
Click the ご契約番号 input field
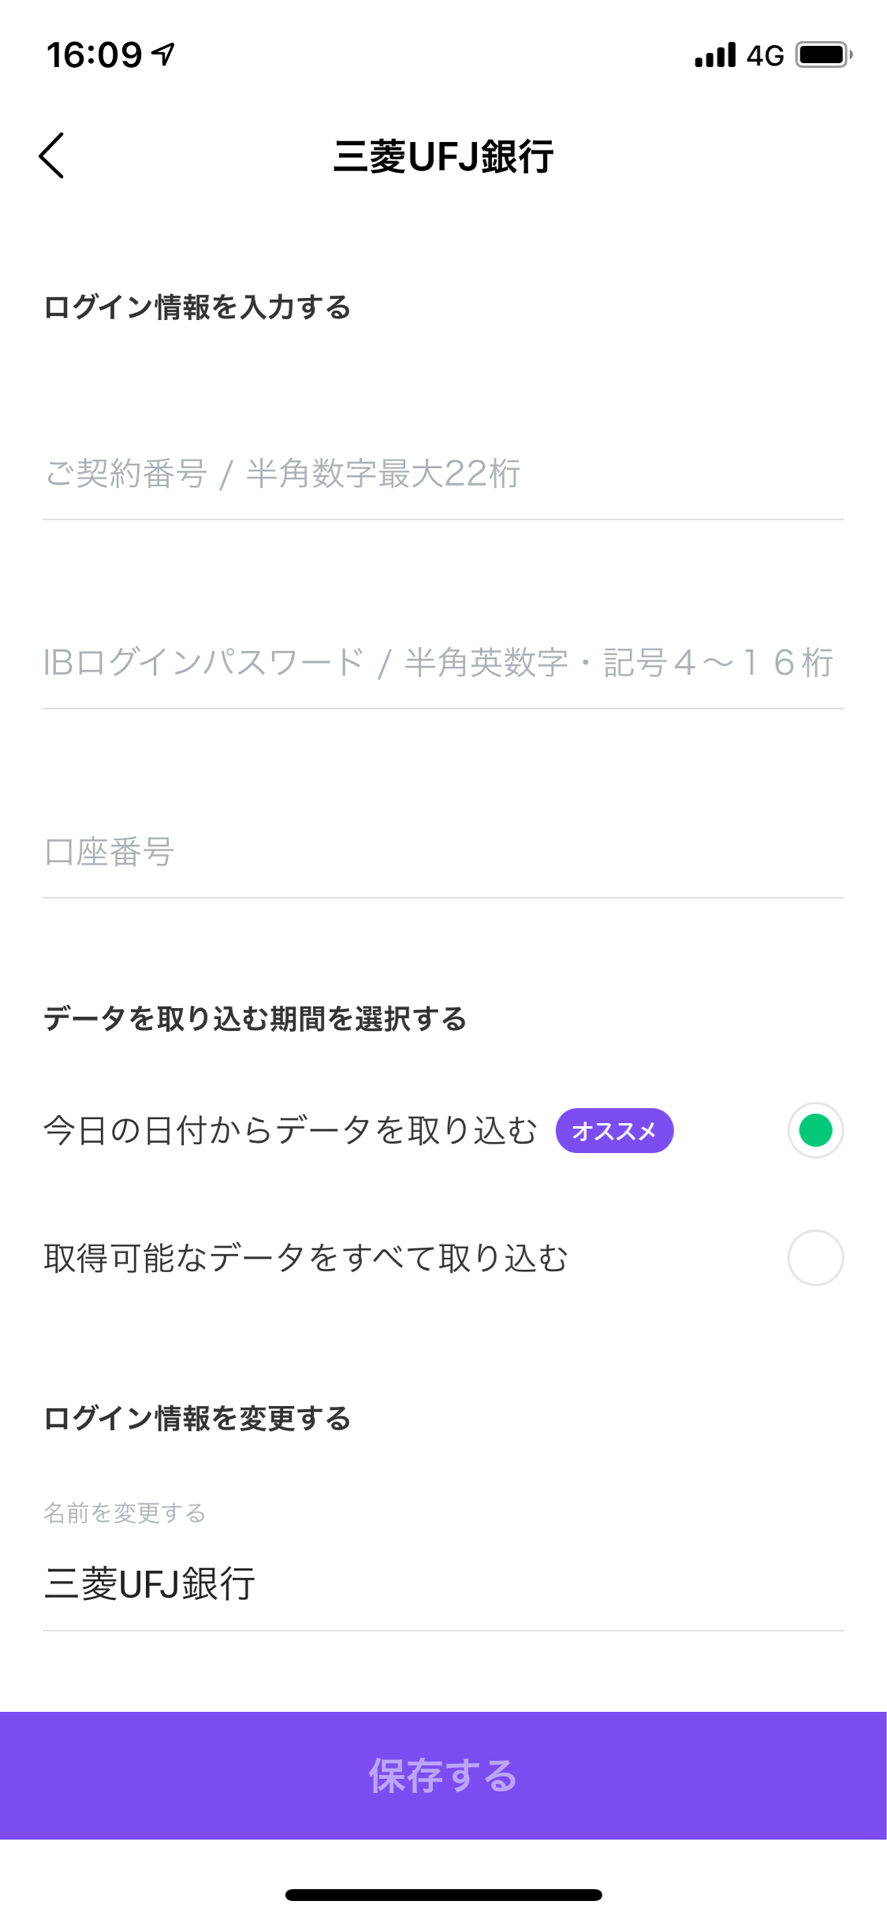443,473
